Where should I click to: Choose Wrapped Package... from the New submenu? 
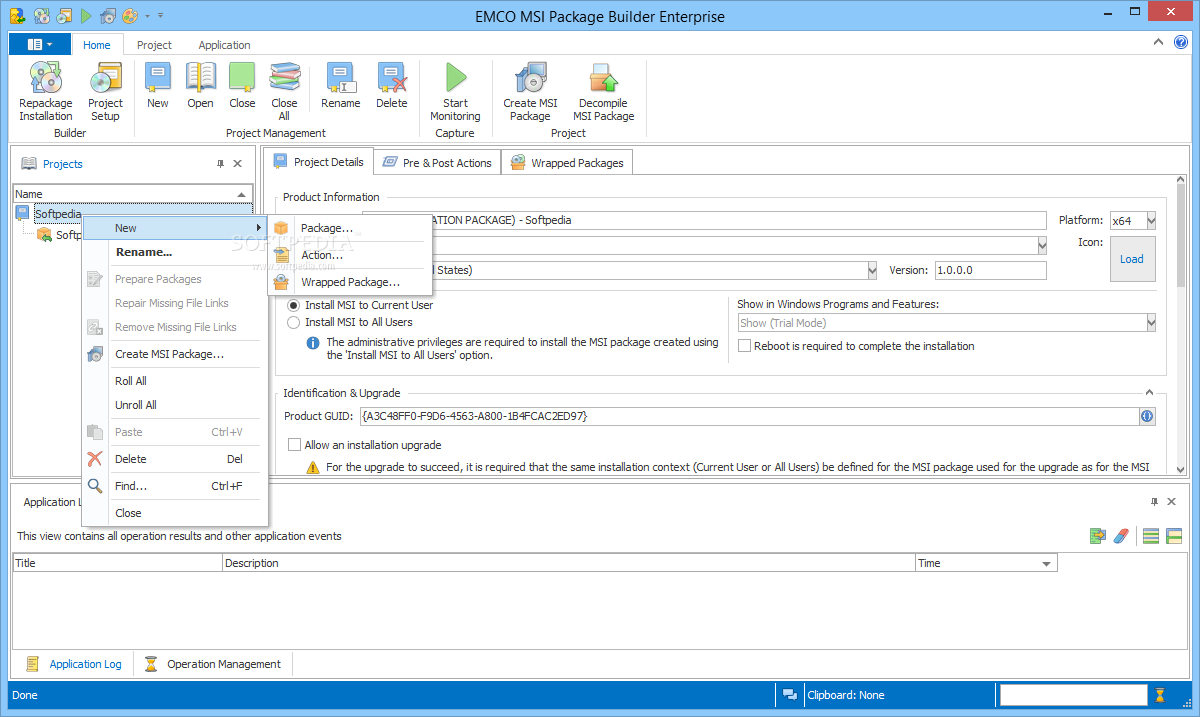350,282
